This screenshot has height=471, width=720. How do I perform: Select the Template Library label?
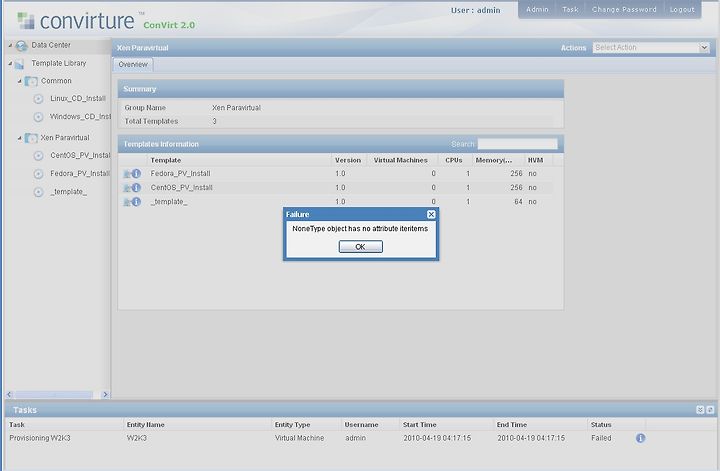[59, 63]
